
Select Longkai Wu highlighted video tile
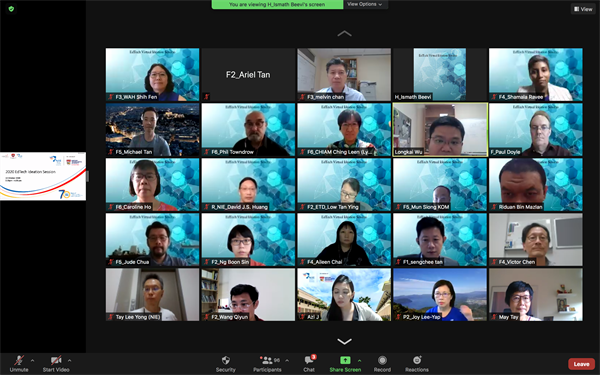pyautogui.click(x=440, y=130)
